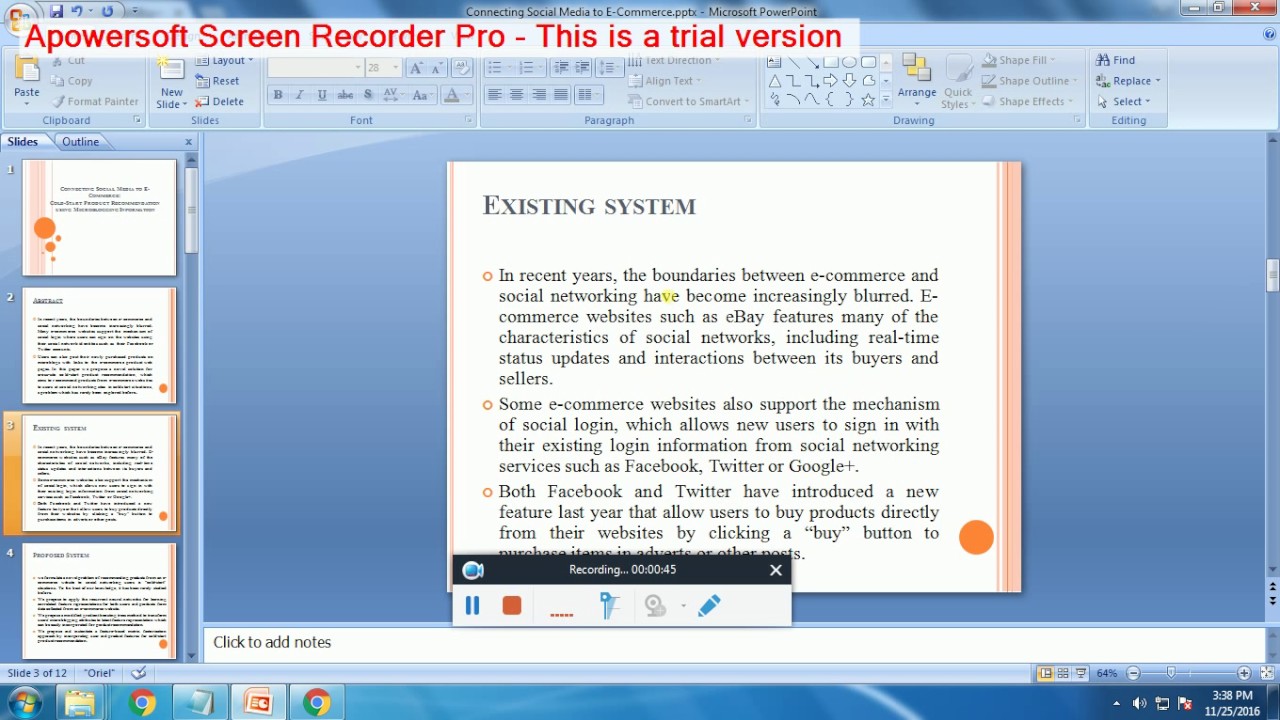1280x720 pixels.
Task: Toggle Italic formatting
Action: pos(300,95)
